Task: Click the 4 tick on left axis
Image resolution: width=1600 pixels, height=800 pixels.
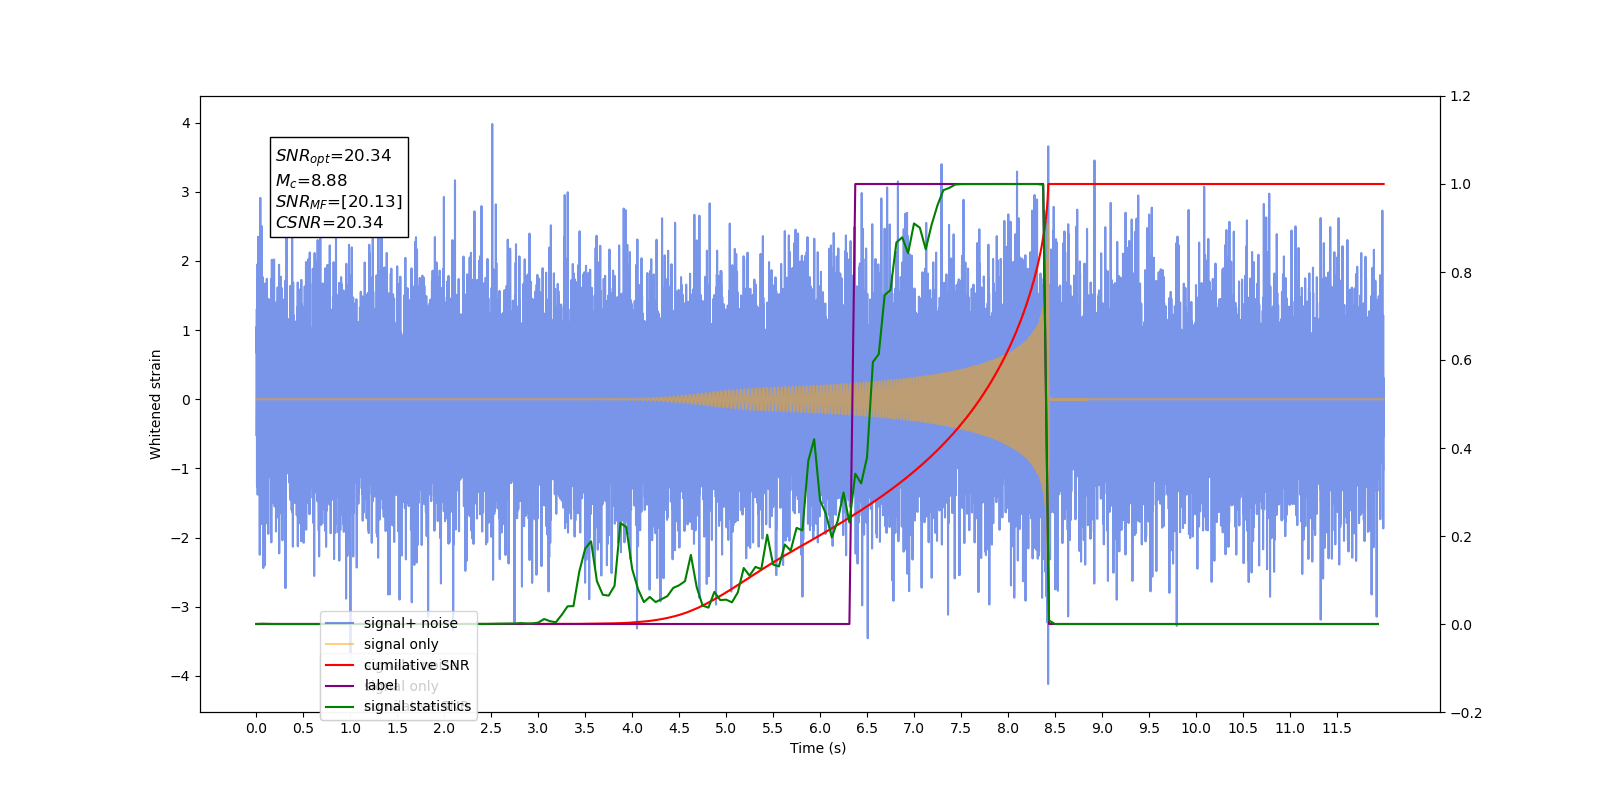Action: (x=186, y=123)
